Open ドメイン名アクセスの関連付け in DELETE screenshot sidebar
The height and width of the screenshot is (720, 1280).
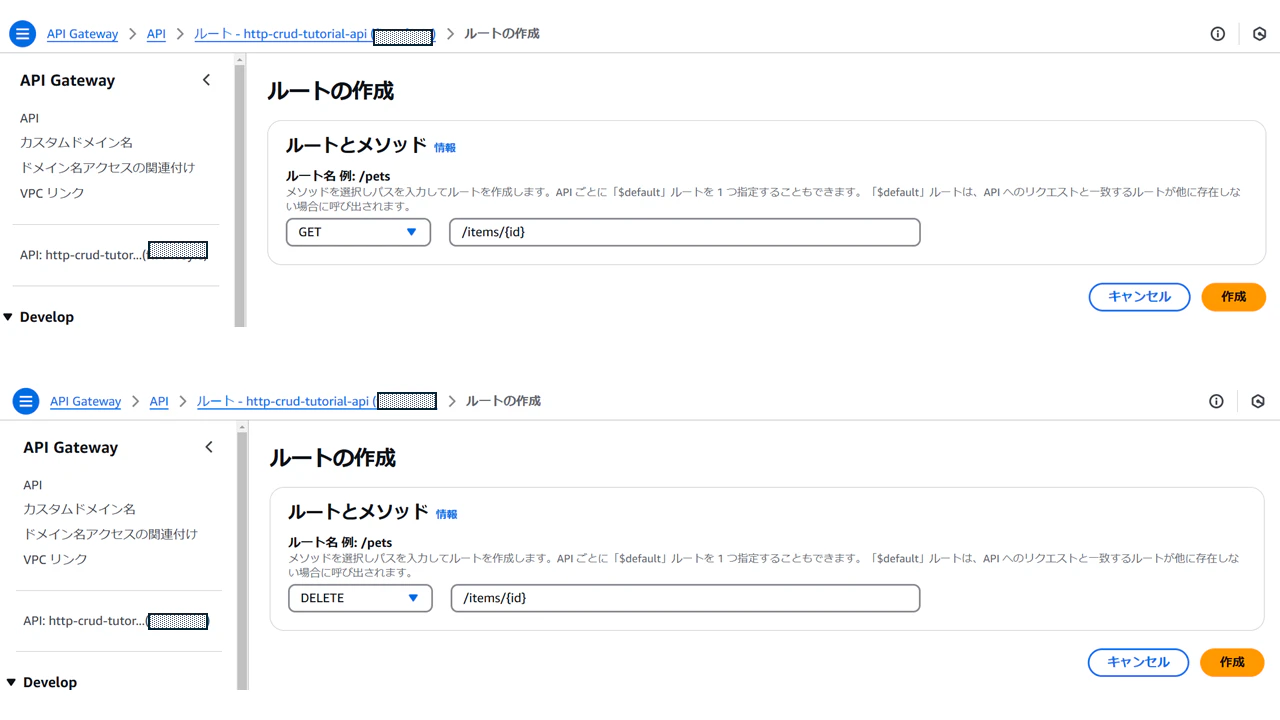click(x=110, y=534)
